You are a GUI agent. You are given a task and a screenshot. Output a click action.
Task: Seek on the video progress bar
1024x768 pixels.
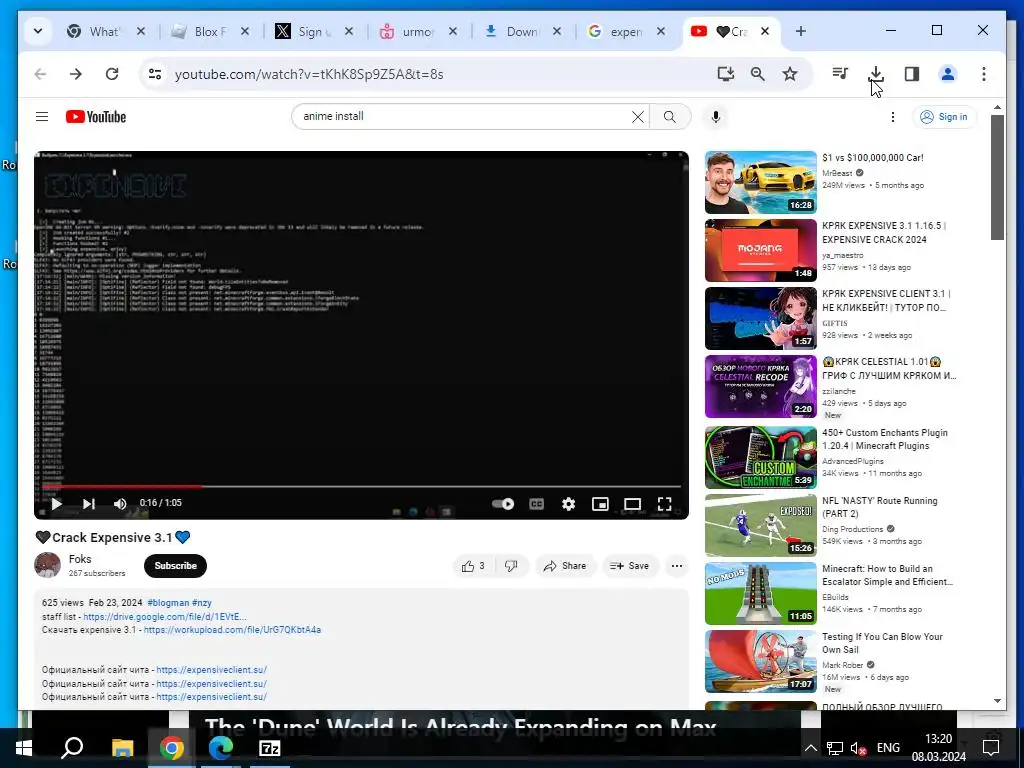point(361,487)
